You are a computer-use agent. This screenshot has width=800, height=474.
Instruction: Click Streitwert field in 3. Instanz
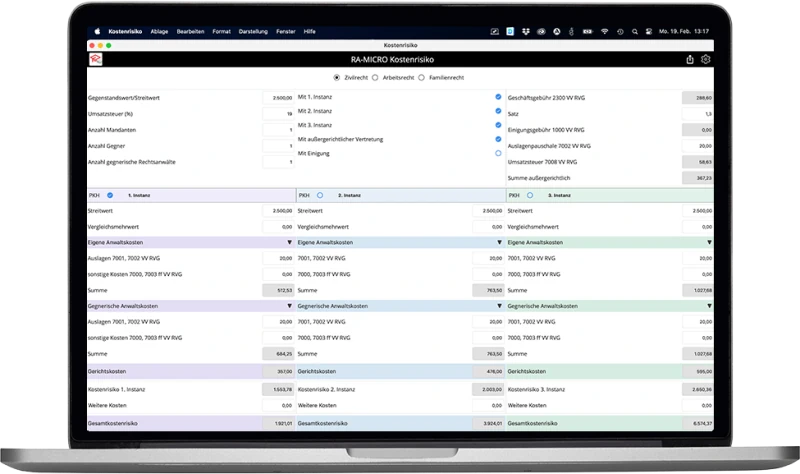coord(697,211)
